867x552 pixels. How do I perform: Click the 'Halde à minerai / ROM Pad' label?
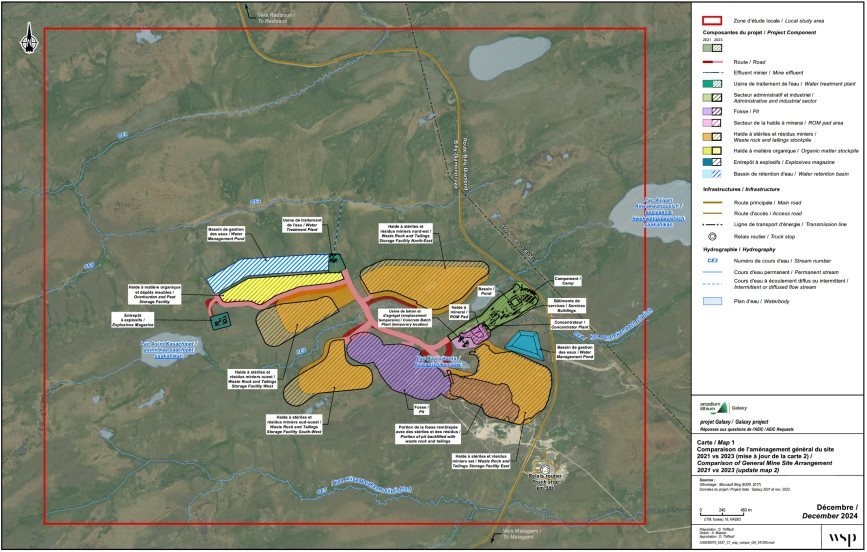pyautogui.click(x=458, y=312)
